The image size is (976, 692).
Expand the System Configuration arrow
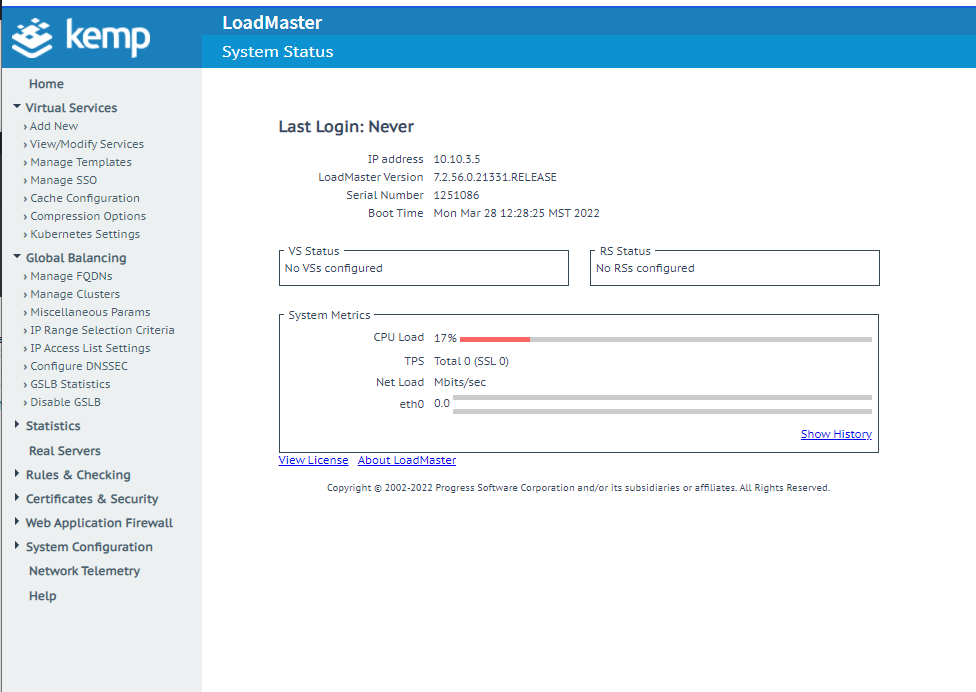(x=17, y=546)
